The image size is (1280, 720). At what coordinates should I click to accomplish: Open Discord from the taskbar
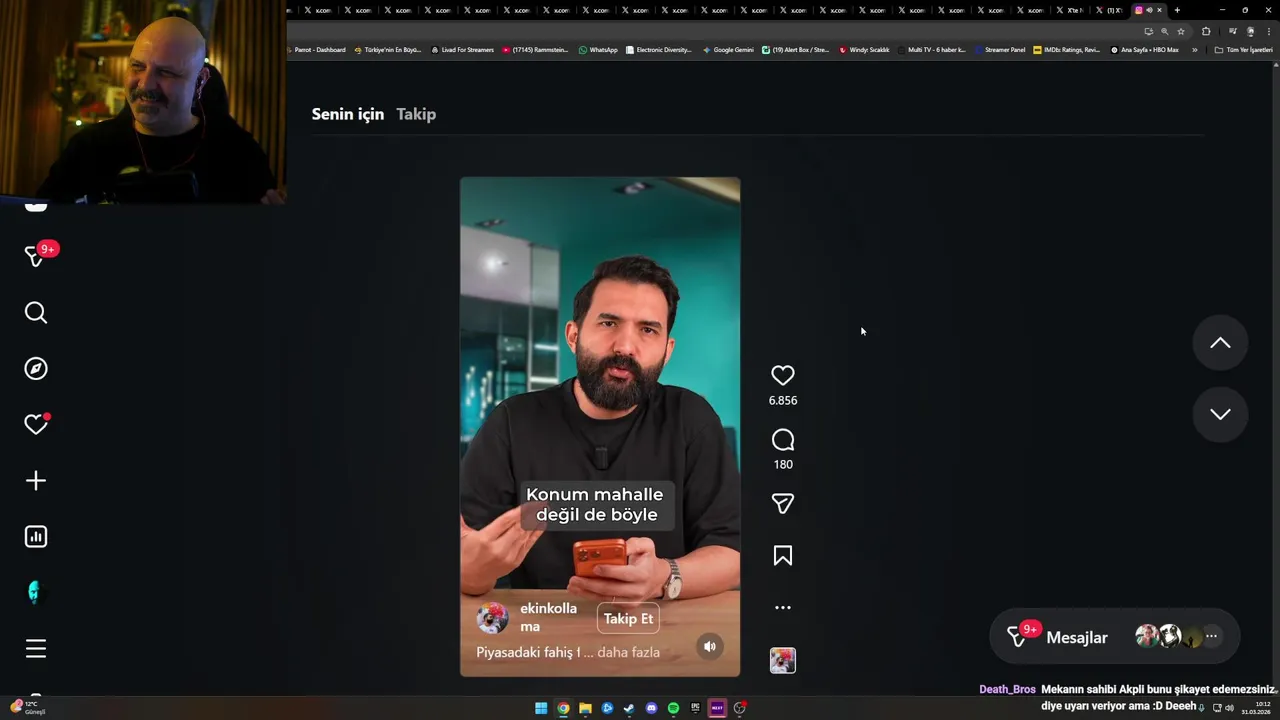(651, 708)
